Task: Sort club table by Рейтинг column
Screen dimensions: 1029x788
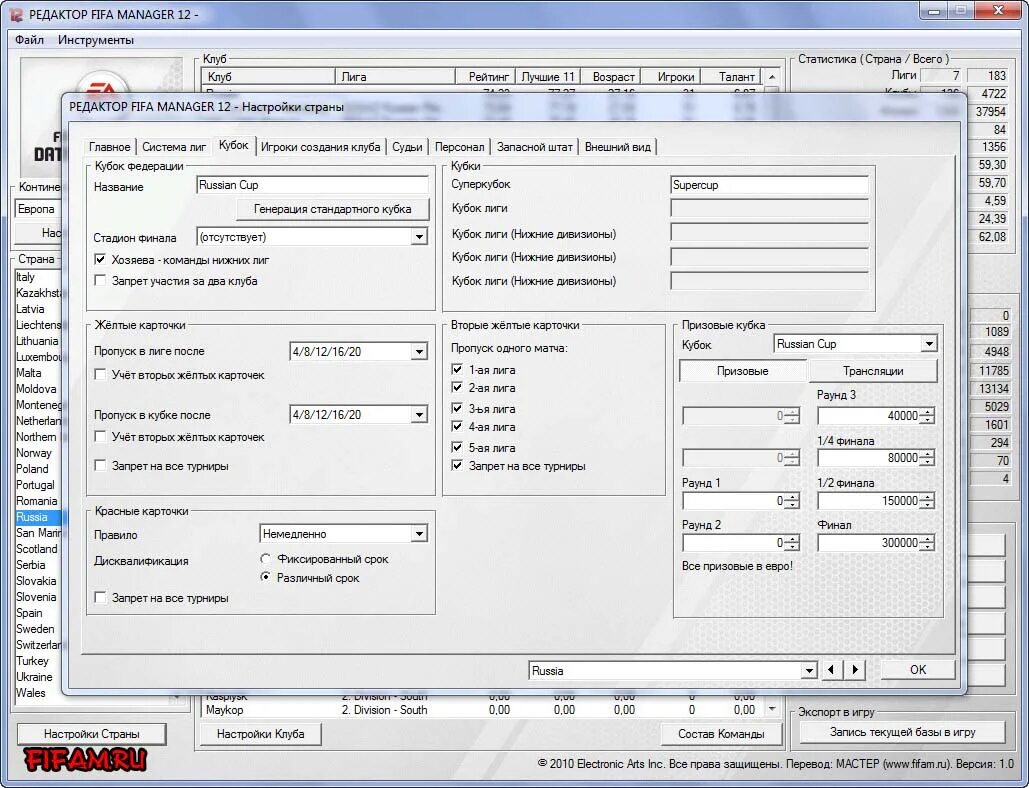Action: pos(485,77)
